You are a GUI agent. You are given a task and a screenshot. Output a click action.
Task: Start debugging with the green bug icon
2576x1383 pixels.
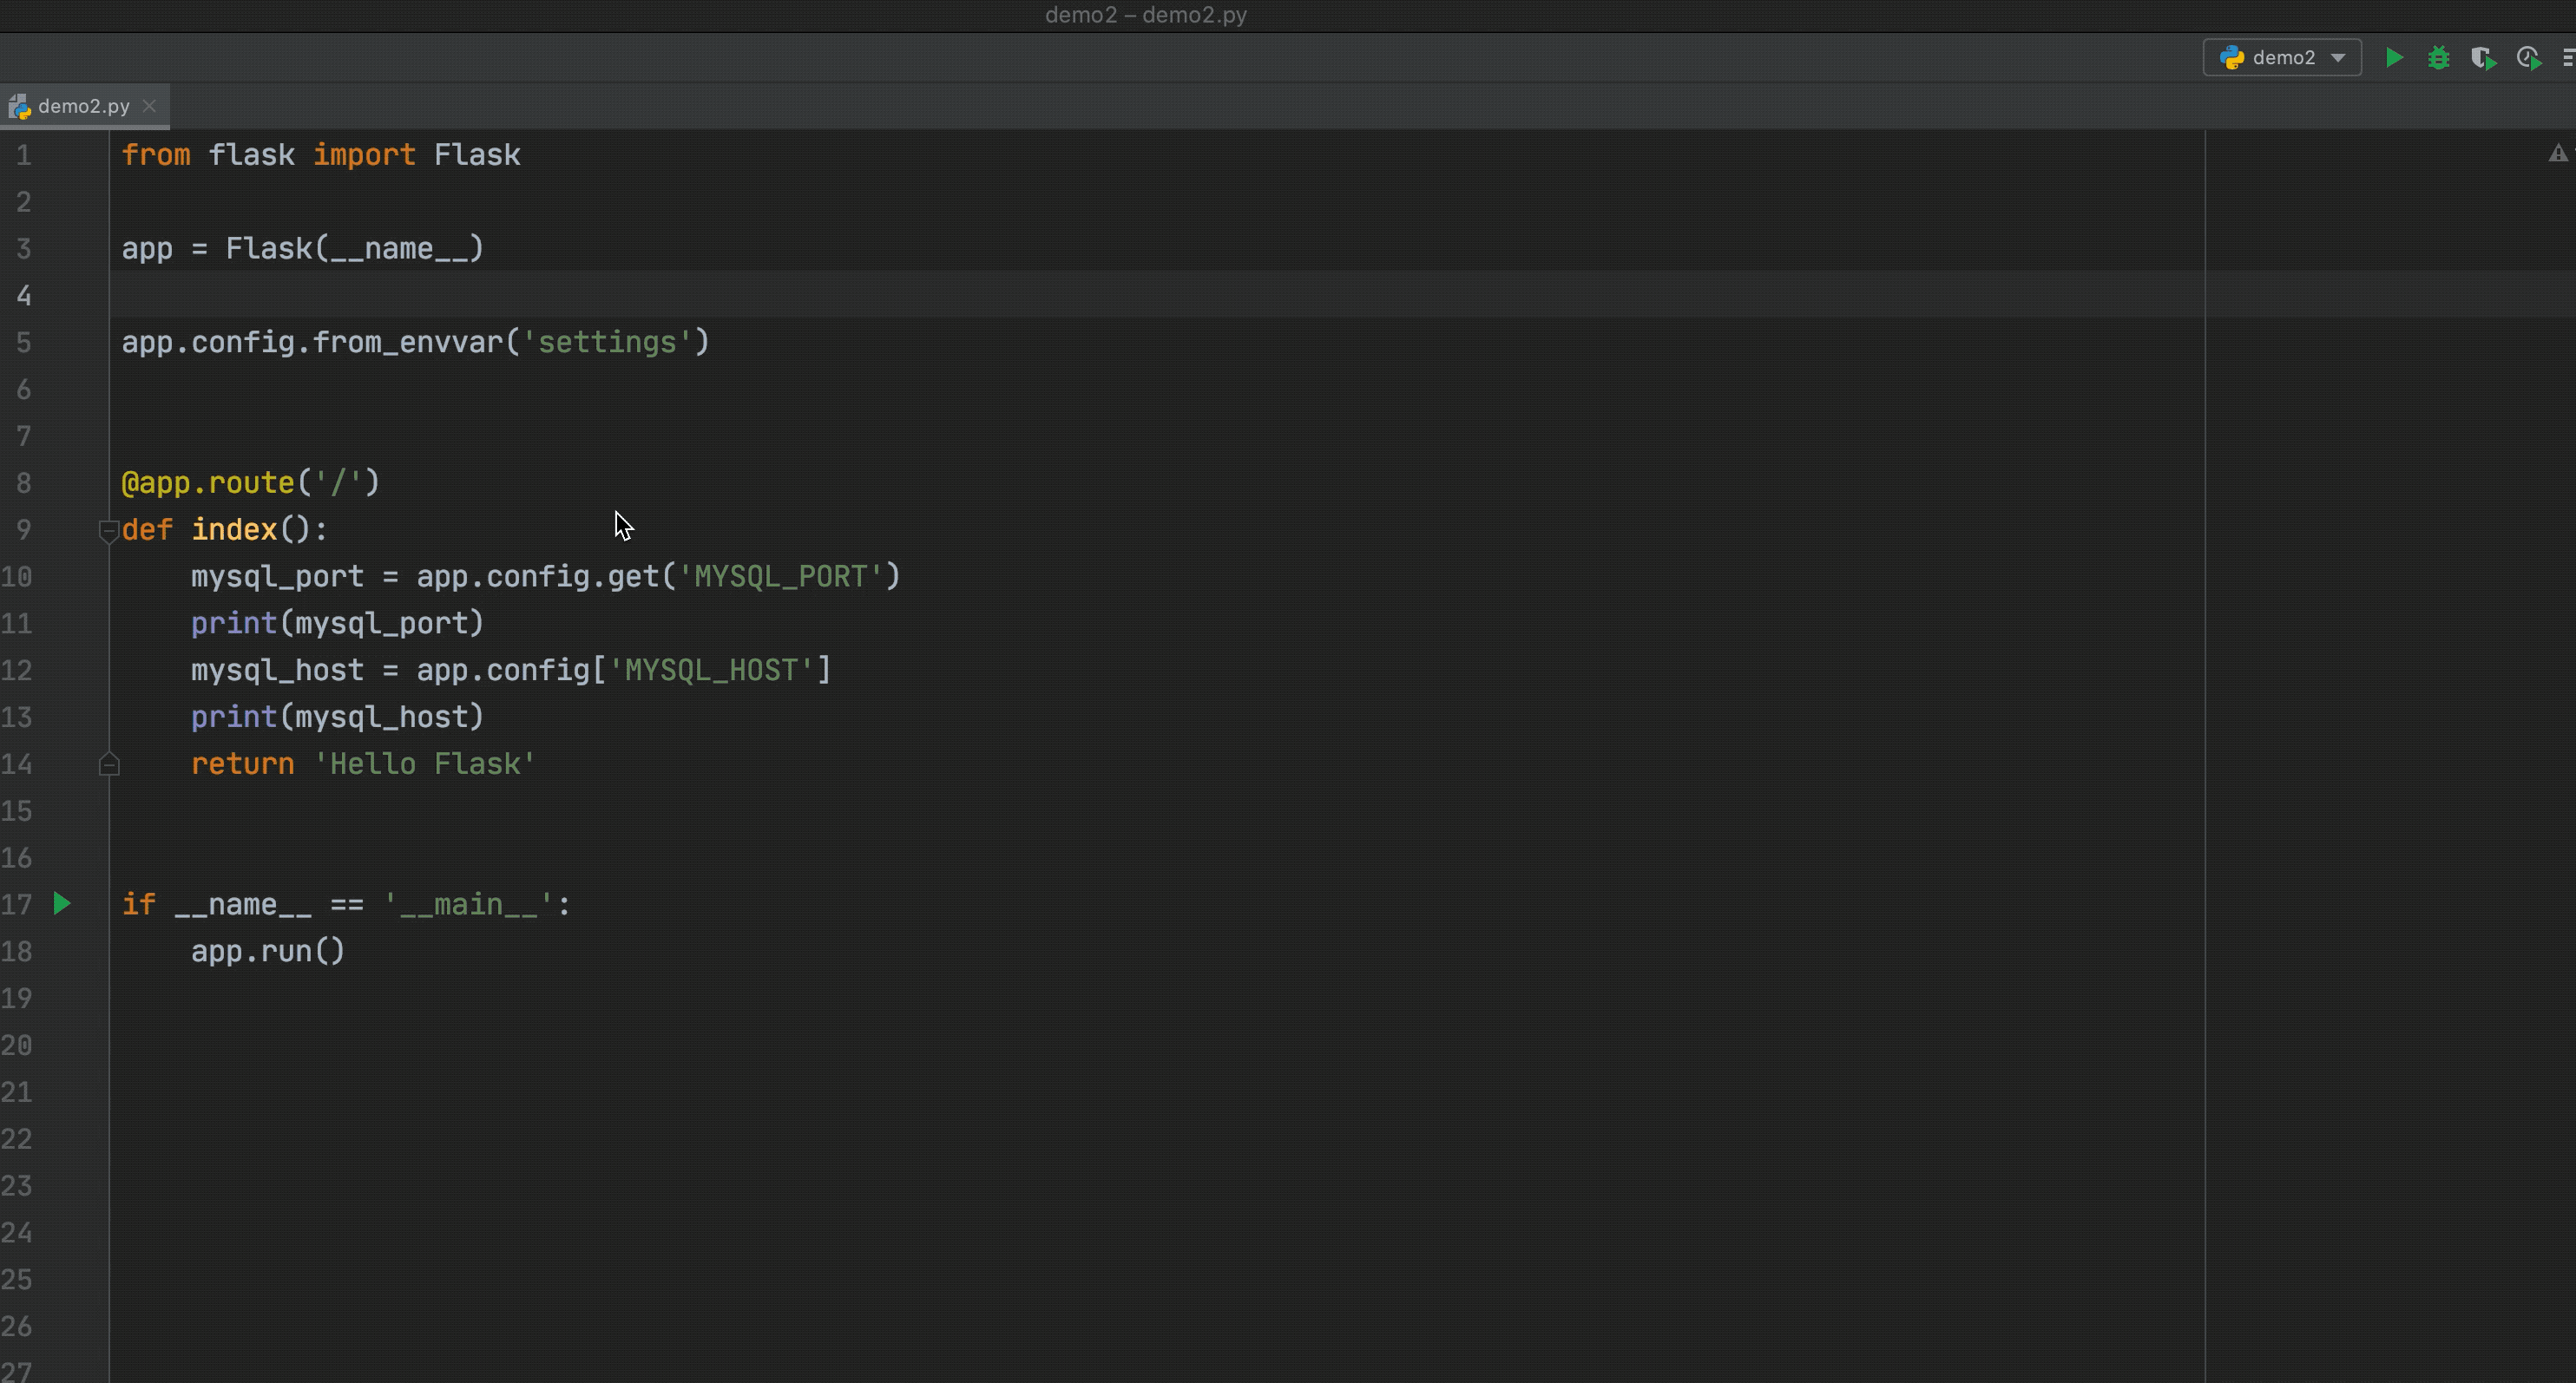point(2439,58)
